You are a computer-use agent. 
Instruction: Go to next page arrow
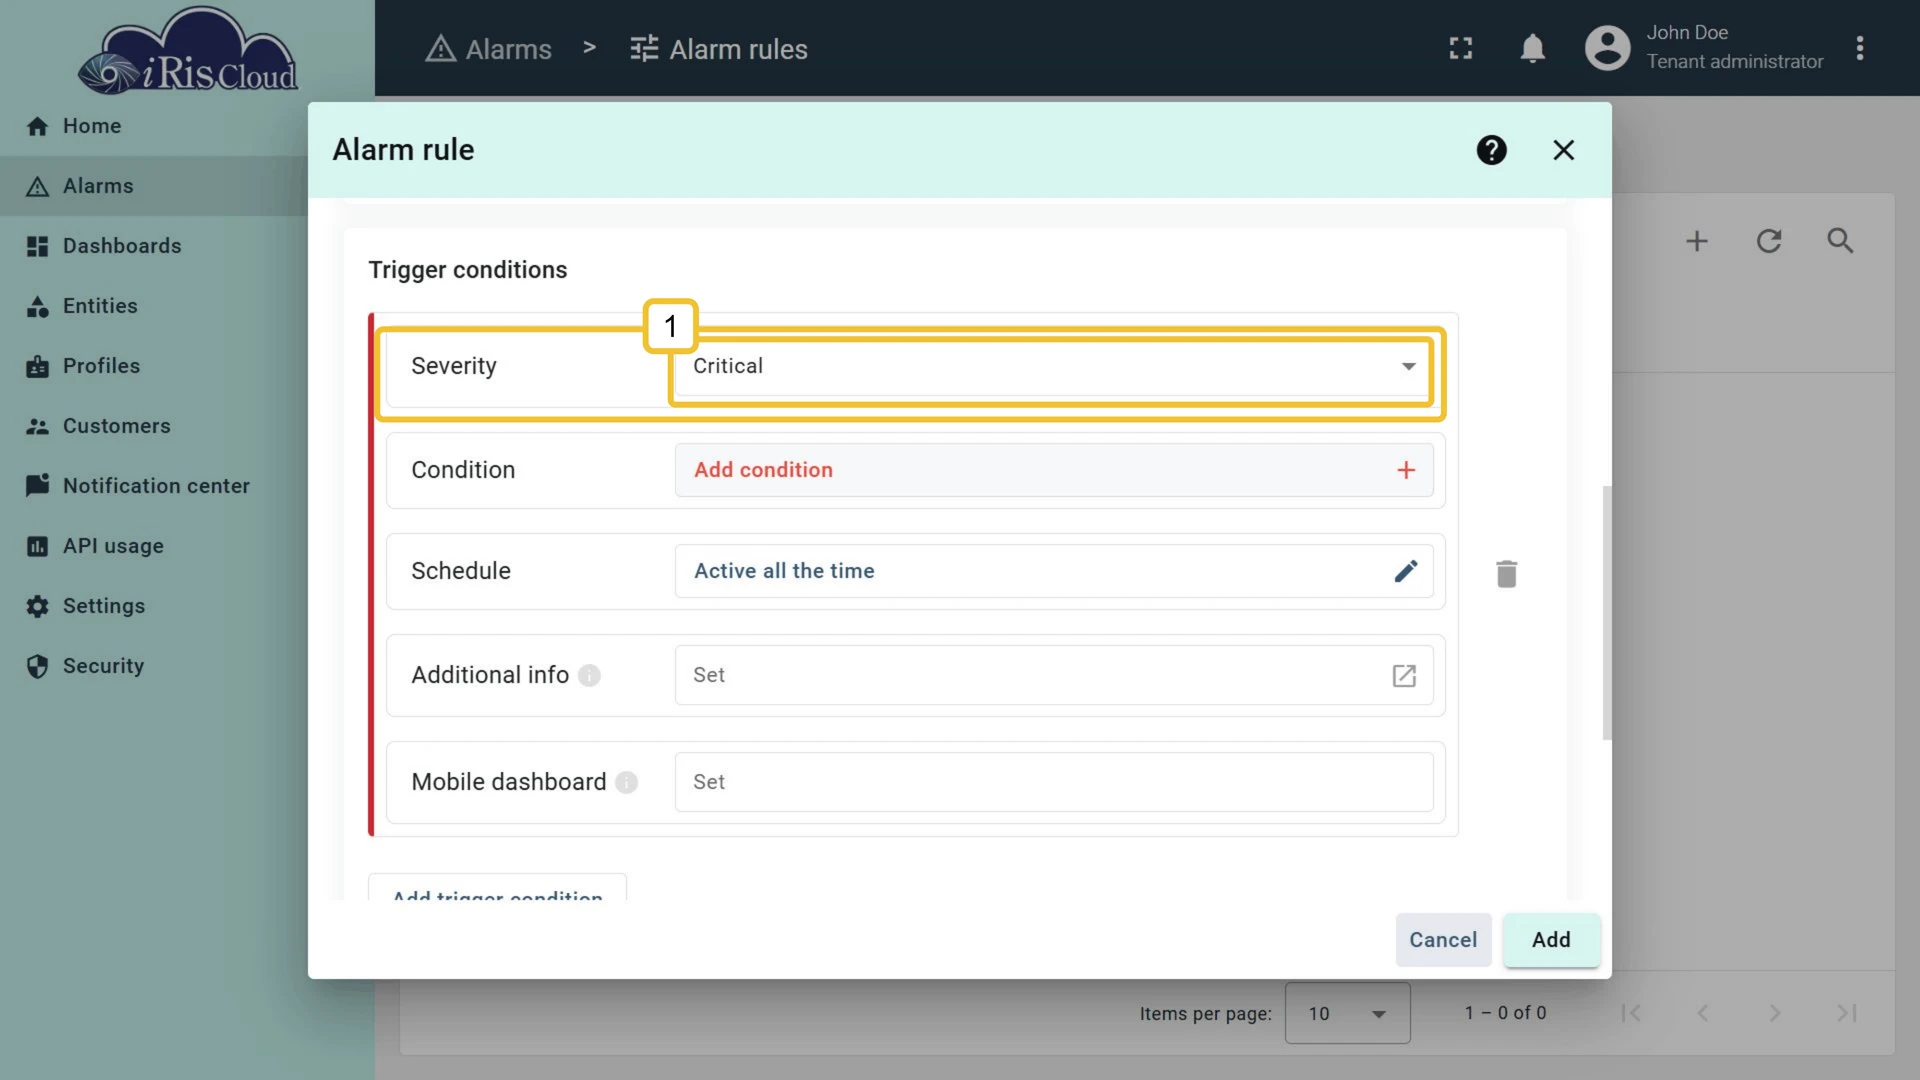(x=1775, y=1013)
